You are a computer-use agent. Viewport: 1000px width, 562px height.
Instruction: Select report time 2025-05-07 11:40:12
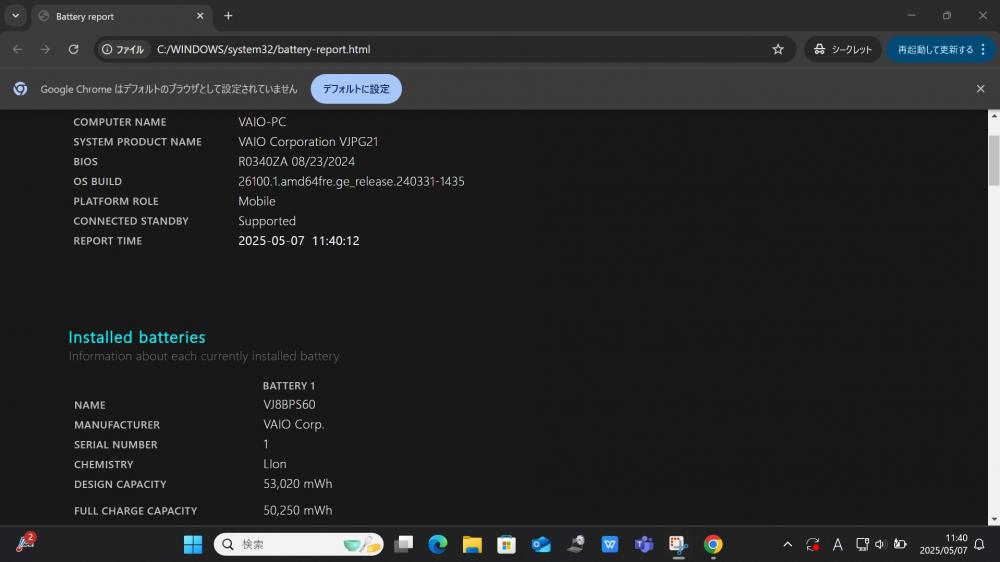pyautogui.click(x=298, y=240)
